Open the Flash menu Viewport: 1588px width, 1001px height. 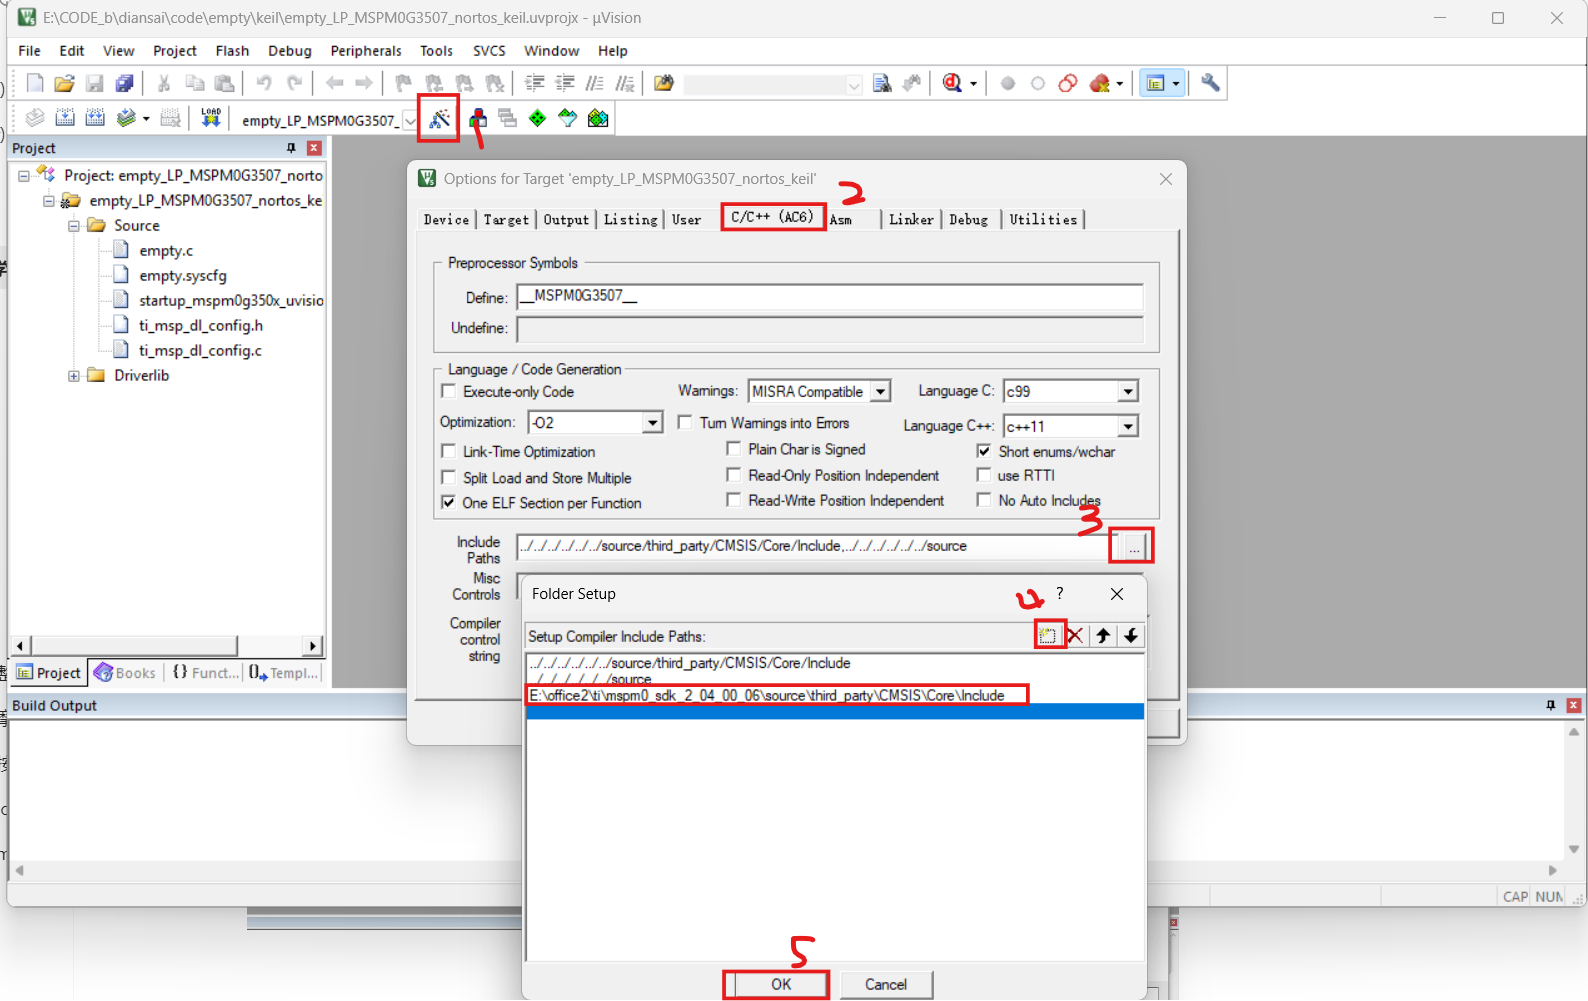coord(232,51)
